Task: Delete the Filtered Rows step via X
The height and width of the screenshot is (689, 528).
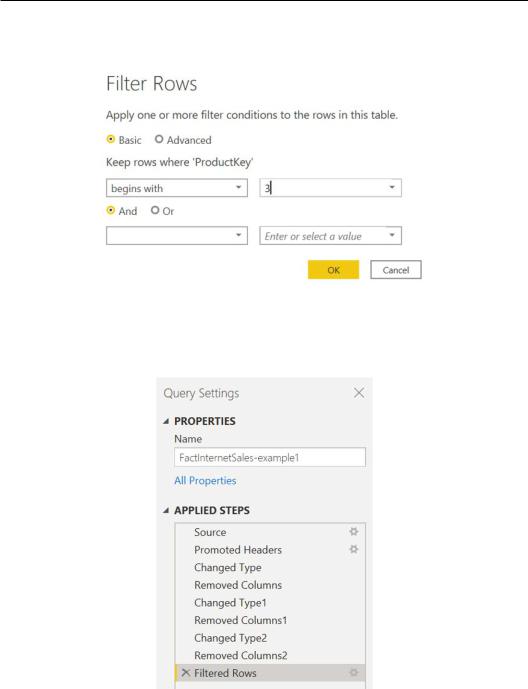Action: (x=185, y=672)
